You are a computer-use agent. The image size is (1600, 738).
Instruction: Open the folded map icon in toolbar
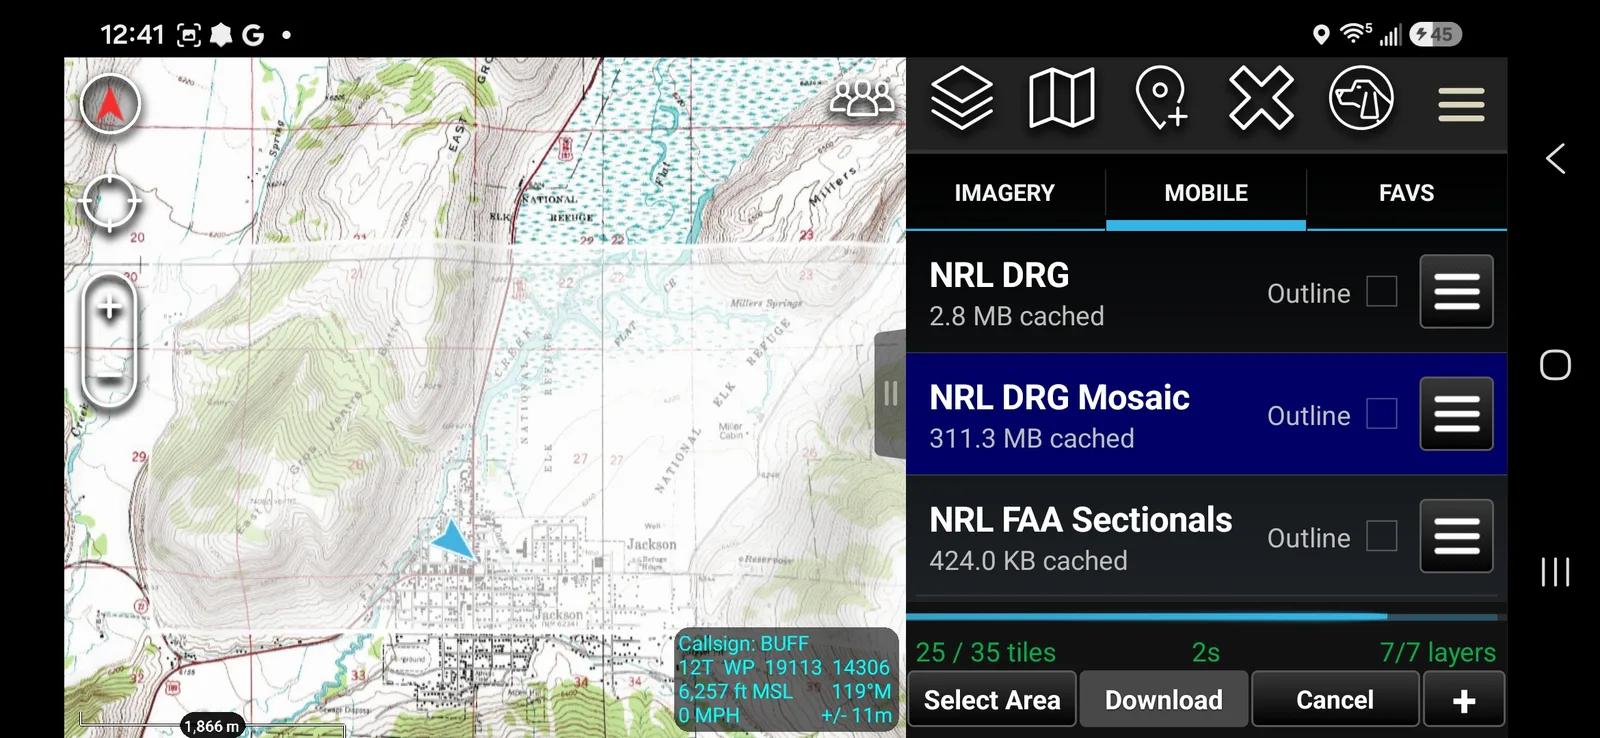tap(1061, 98)
